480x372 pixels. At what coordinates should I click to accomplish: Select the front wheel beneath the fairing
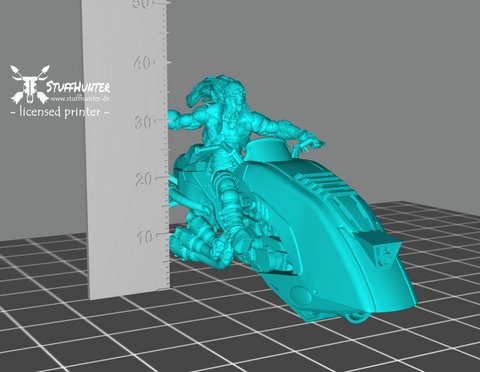pos(357,317)
